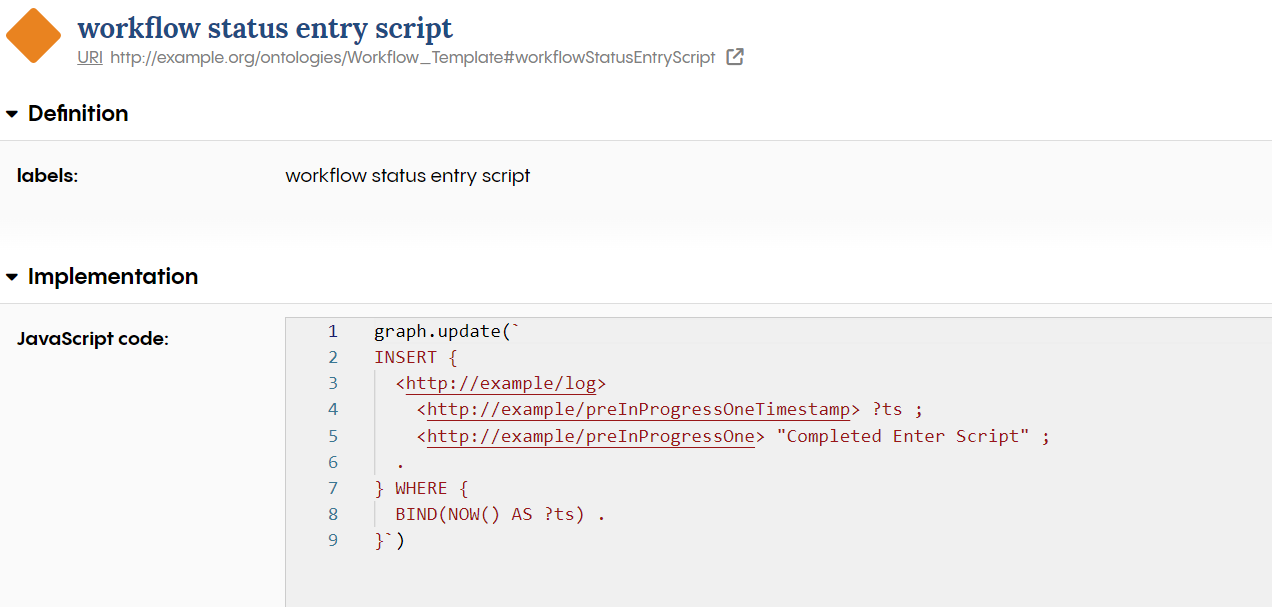Click the "Completed Enter Script" string
The height and width of the screenshot is (607, 1272).
[x=903, y=436]
